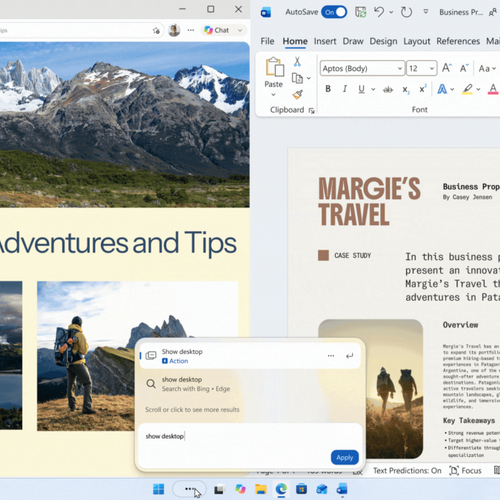Switch to the References ribbon tab

click(458, 41)
